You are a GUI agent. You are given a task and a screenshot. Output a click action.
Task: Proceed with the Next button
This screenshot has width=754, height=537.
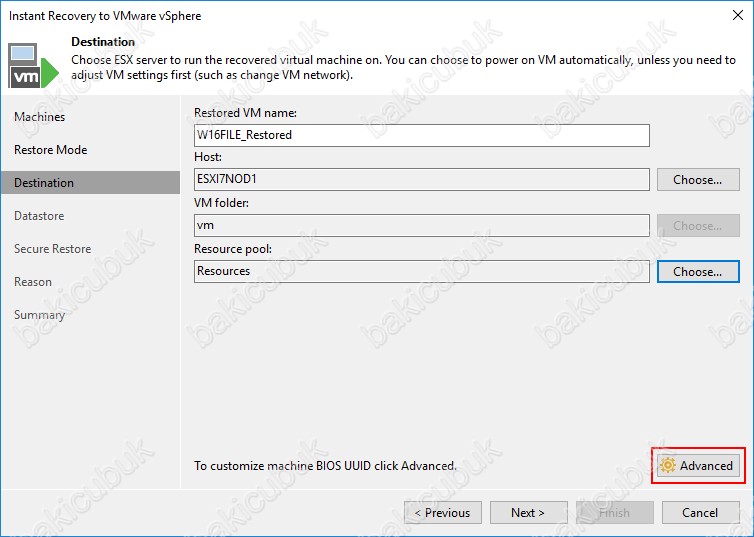(528, 512)
